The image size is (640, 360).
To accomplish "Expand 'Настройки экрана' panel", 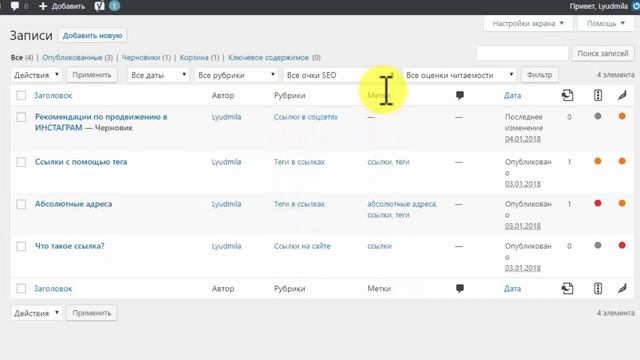I will pyautogui.click(x=528, y=24).
